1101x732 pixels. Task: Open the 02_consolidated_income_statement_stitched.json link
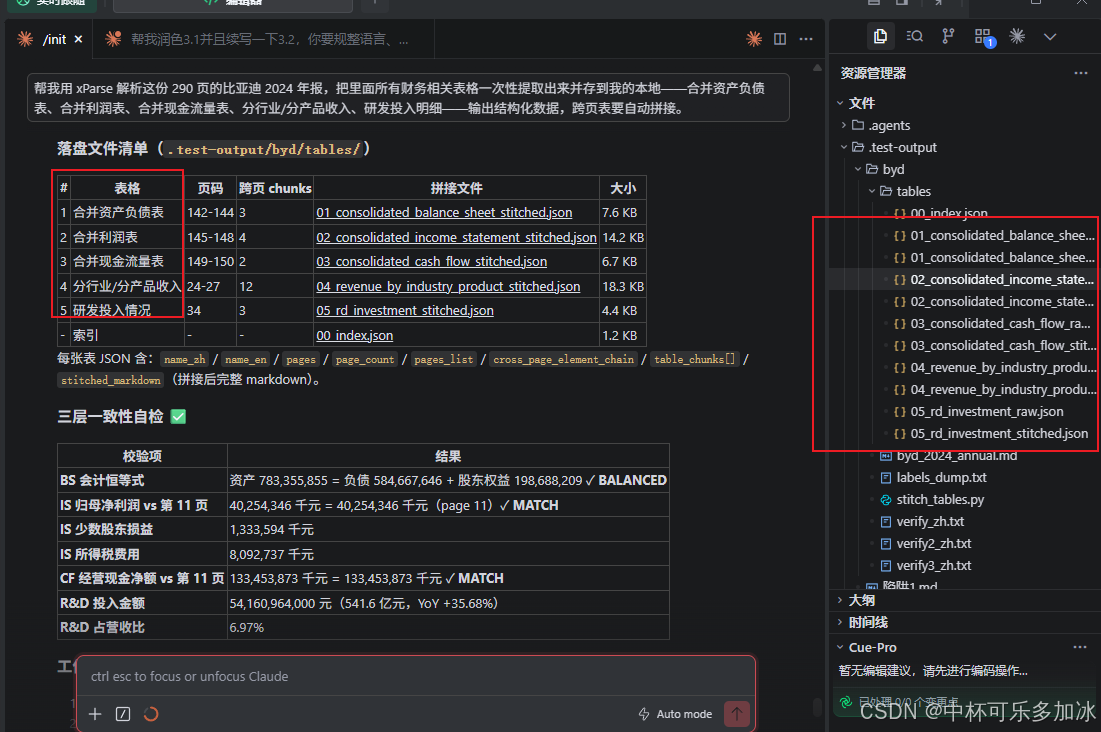(456, 237)
